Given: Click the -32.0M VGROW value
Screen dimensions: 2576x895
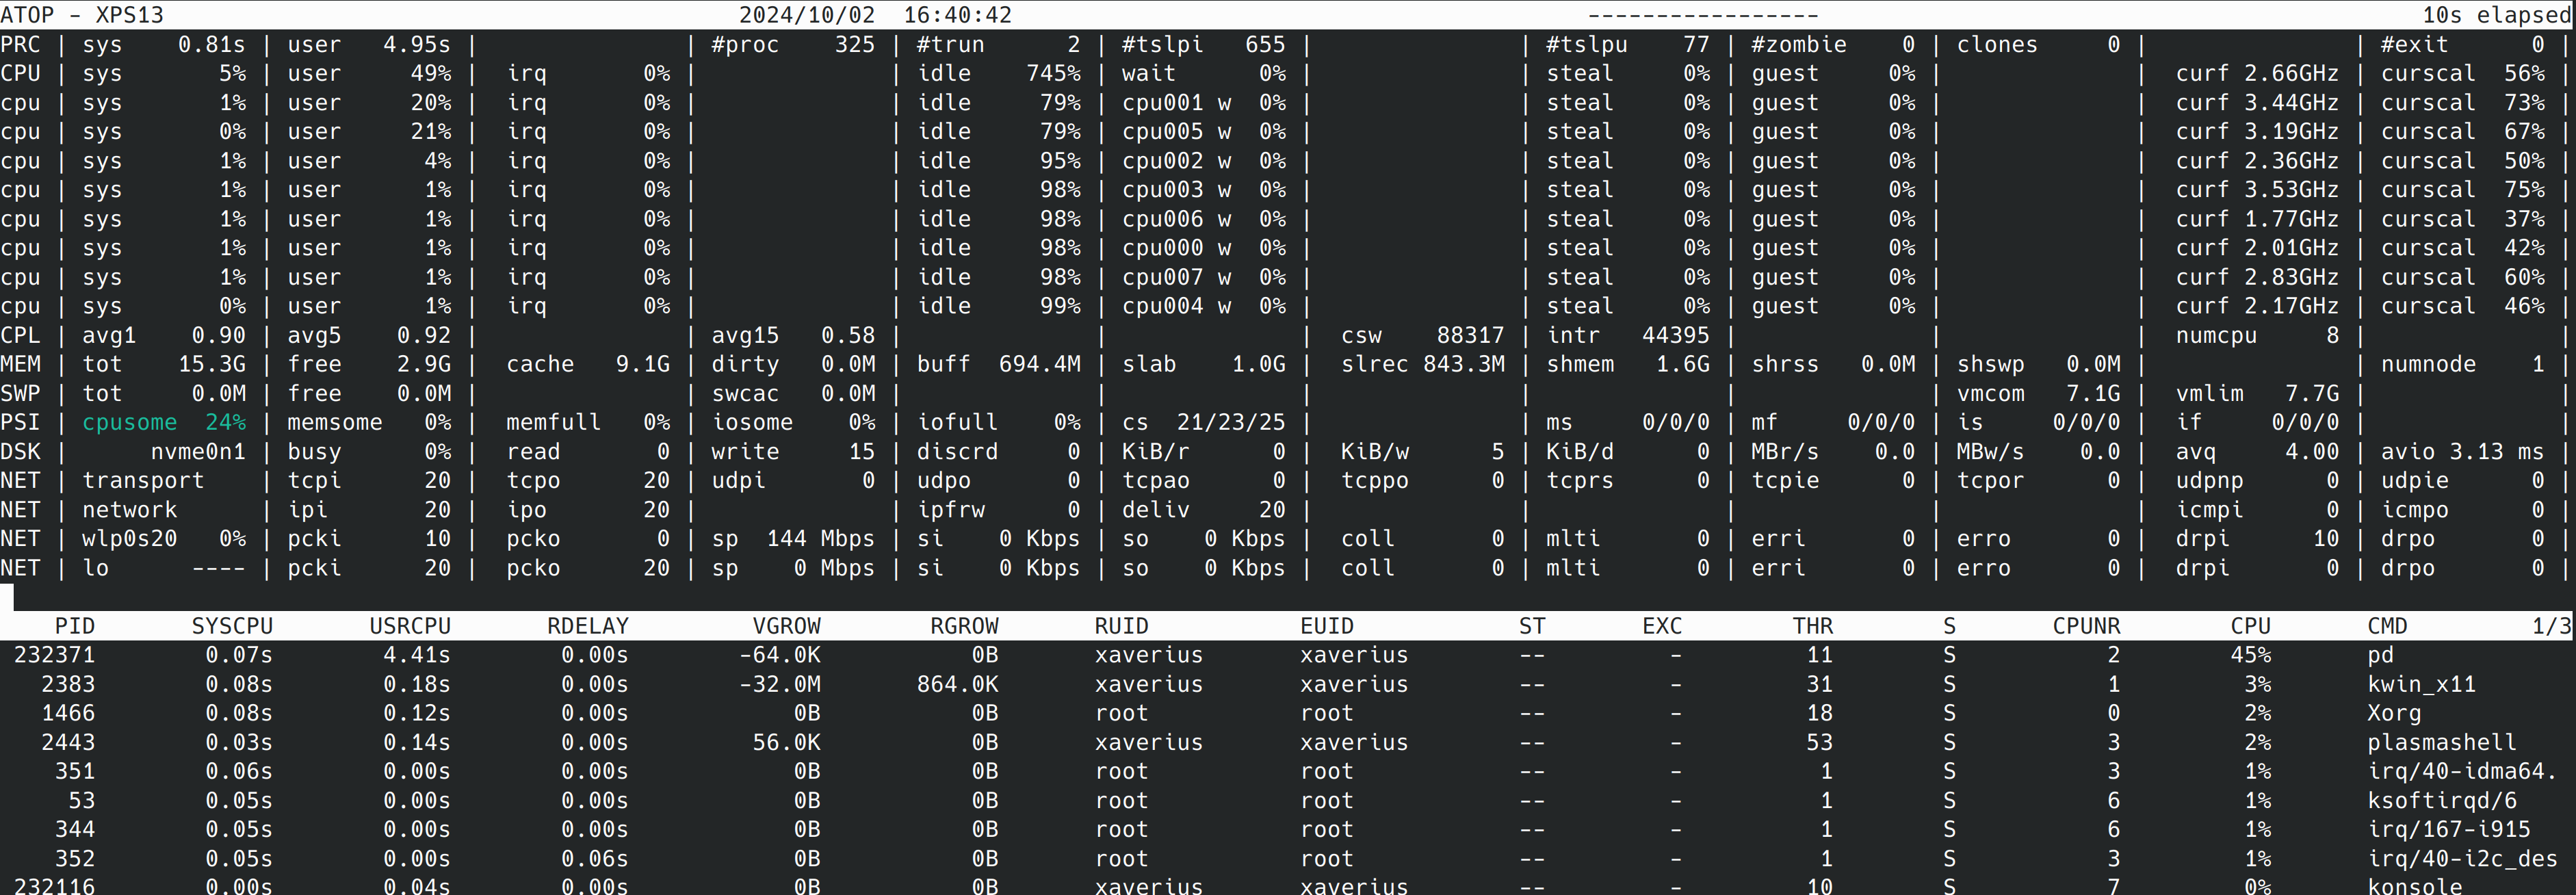Looking at the screenshot, I should 779,685.
